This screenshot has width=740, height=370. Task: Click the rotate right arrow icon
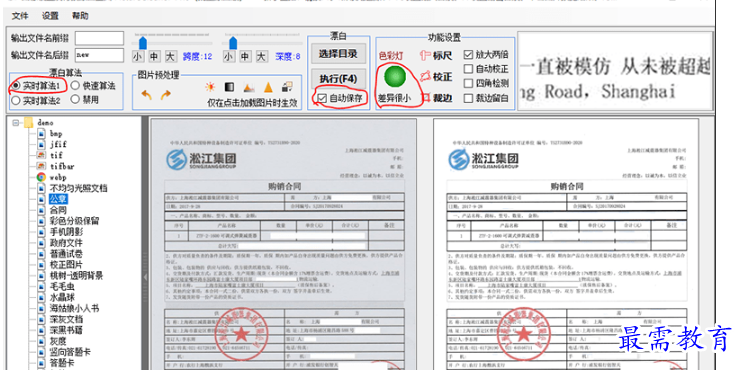[x=165, y=95]
